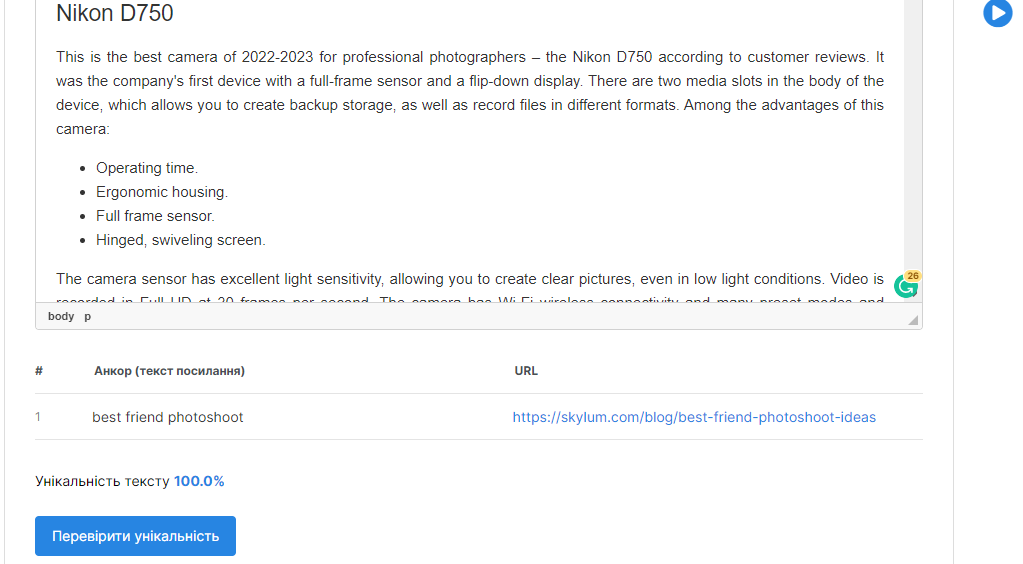Click the 'Full frame sensor.' bullet item
1023x564 pixels.
click(x=155, y=216)
